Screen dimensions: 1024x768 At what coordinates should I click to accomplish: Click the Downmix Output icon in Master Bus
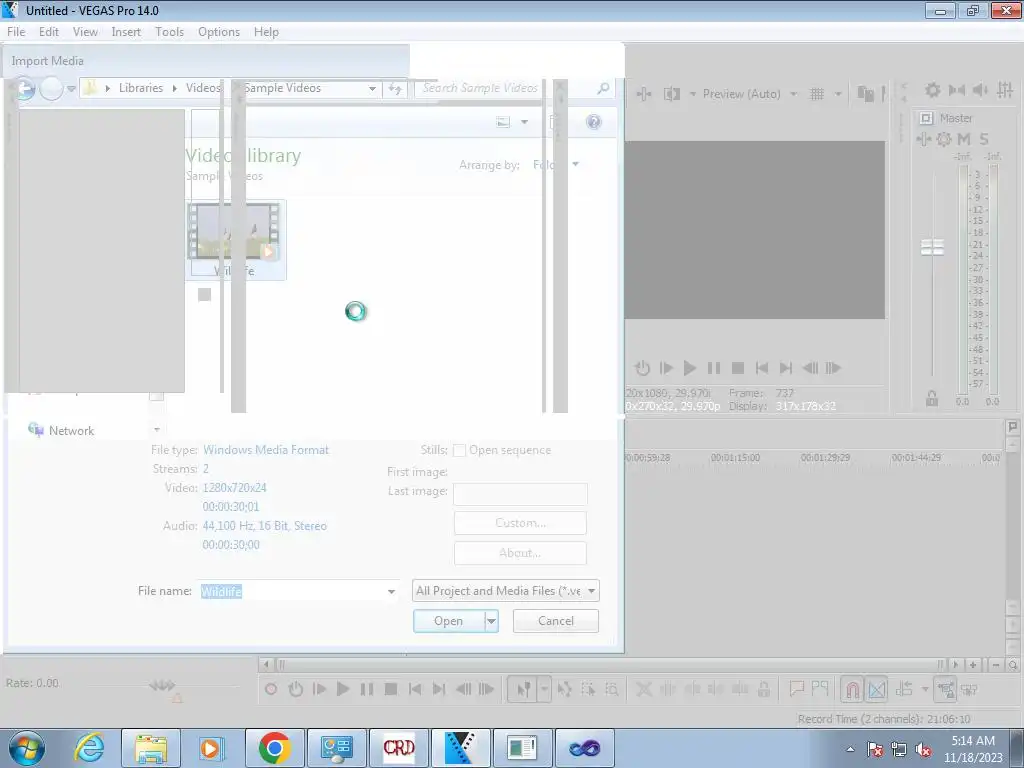(957, 90)
